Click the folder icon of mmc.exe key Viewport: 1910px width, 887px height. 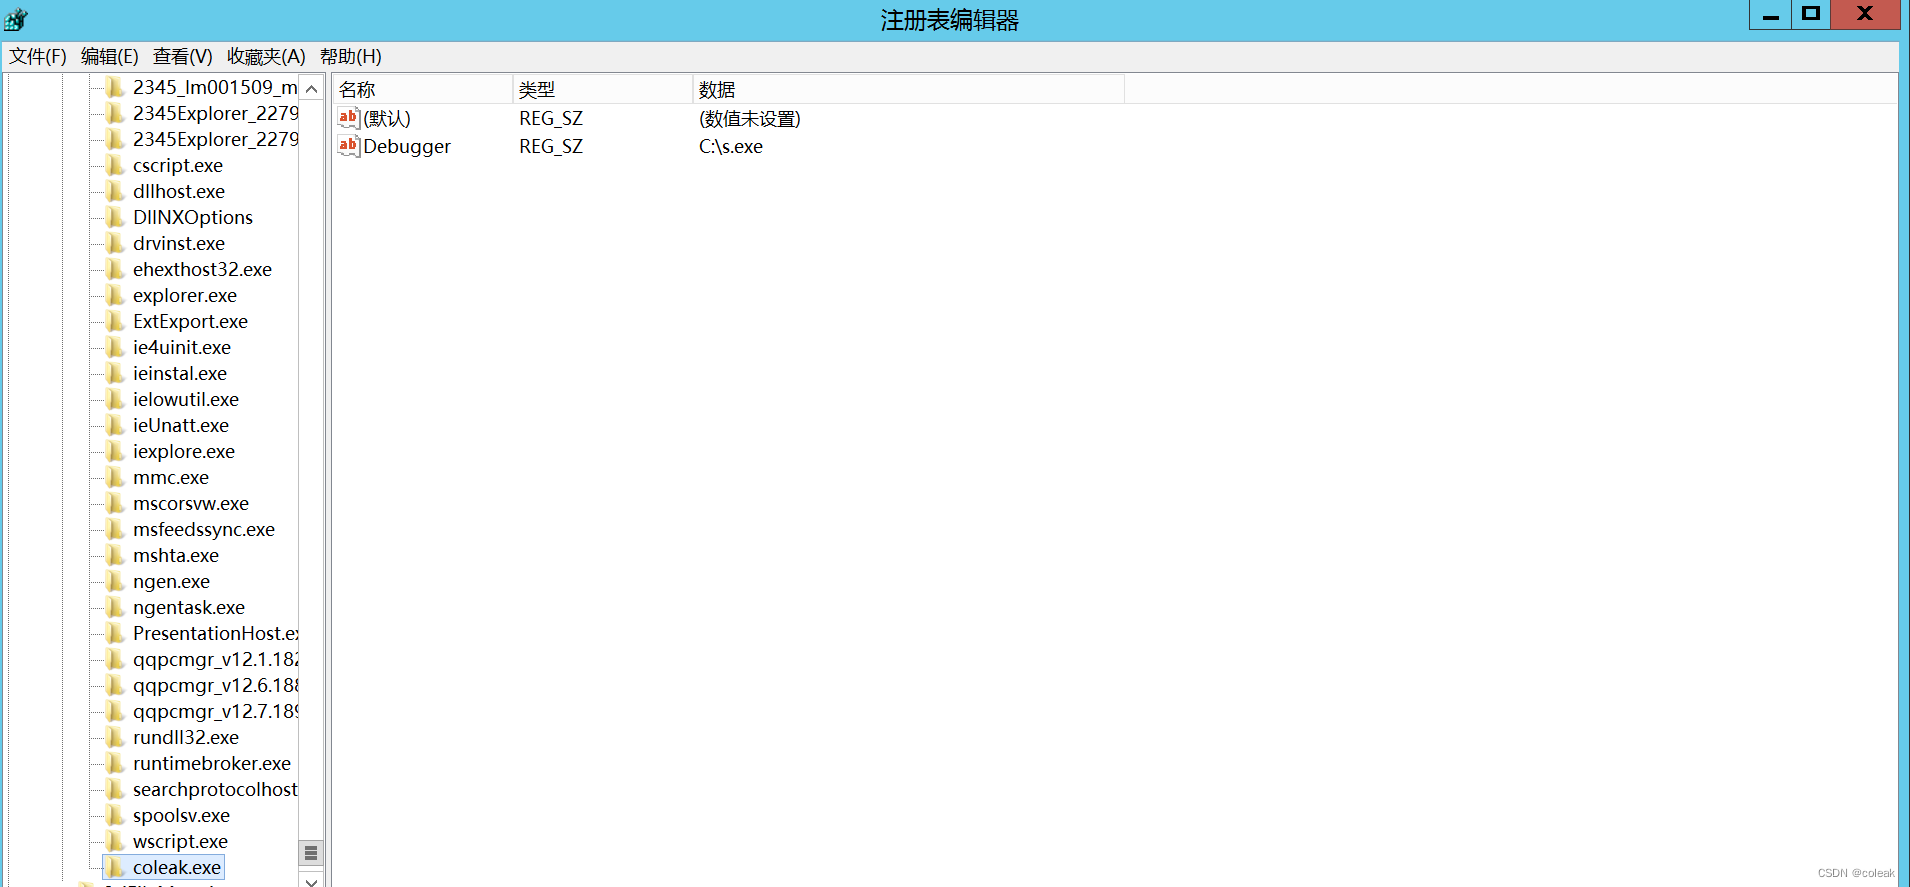116,477
